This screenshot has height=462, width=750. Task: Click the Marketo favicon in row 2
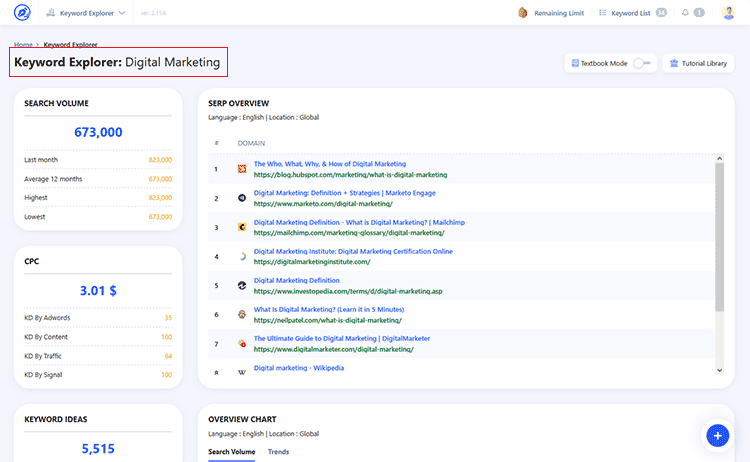coord(242,198)
